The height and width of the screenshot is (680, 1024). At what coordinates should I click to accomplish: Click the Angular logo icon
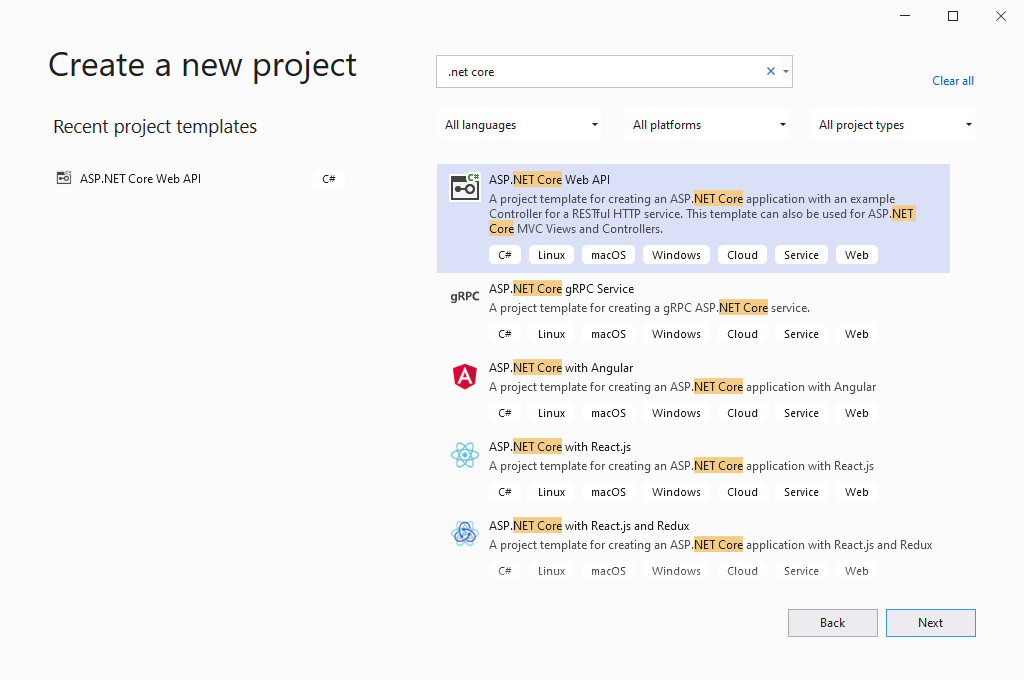point(465,376)
